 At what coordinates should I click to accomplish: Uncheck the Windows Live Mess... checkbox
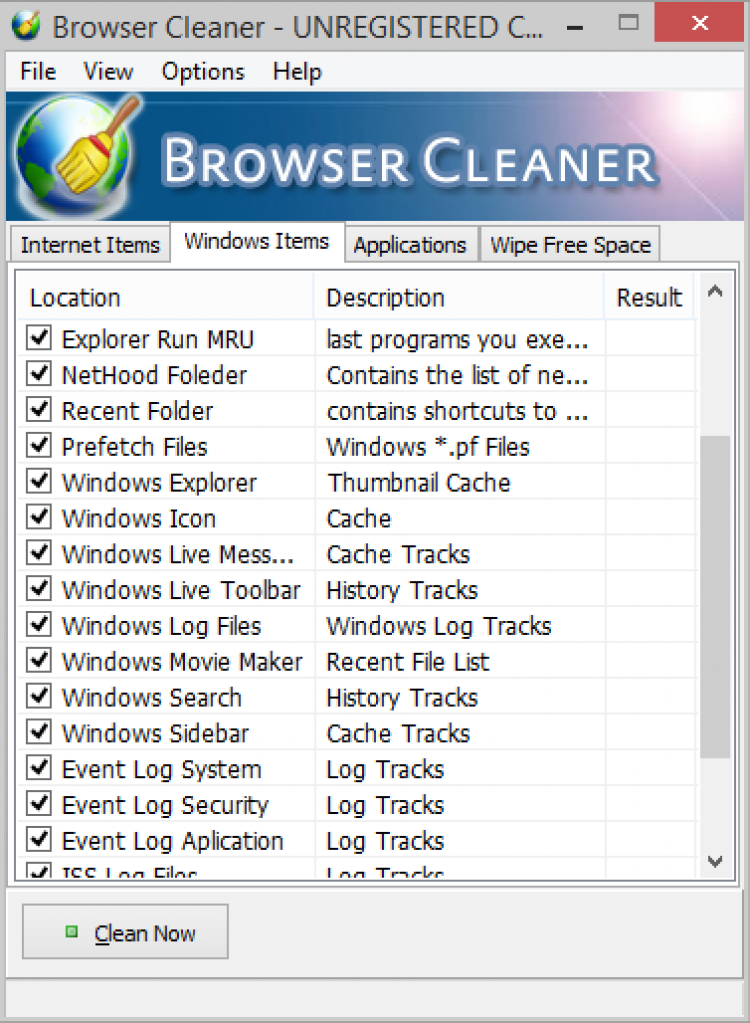[x=39, y=553]
